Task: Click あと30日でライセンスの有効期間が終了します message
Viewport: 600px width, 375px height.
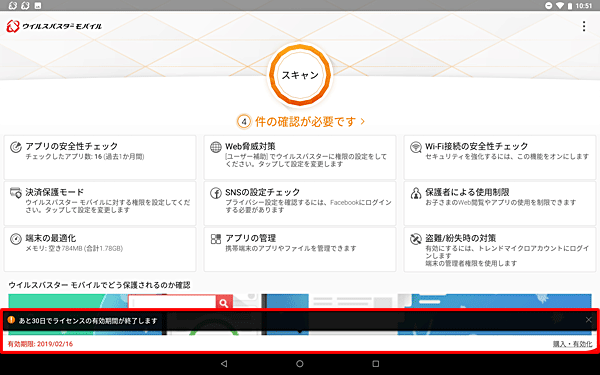Action: tap(88, 321)
